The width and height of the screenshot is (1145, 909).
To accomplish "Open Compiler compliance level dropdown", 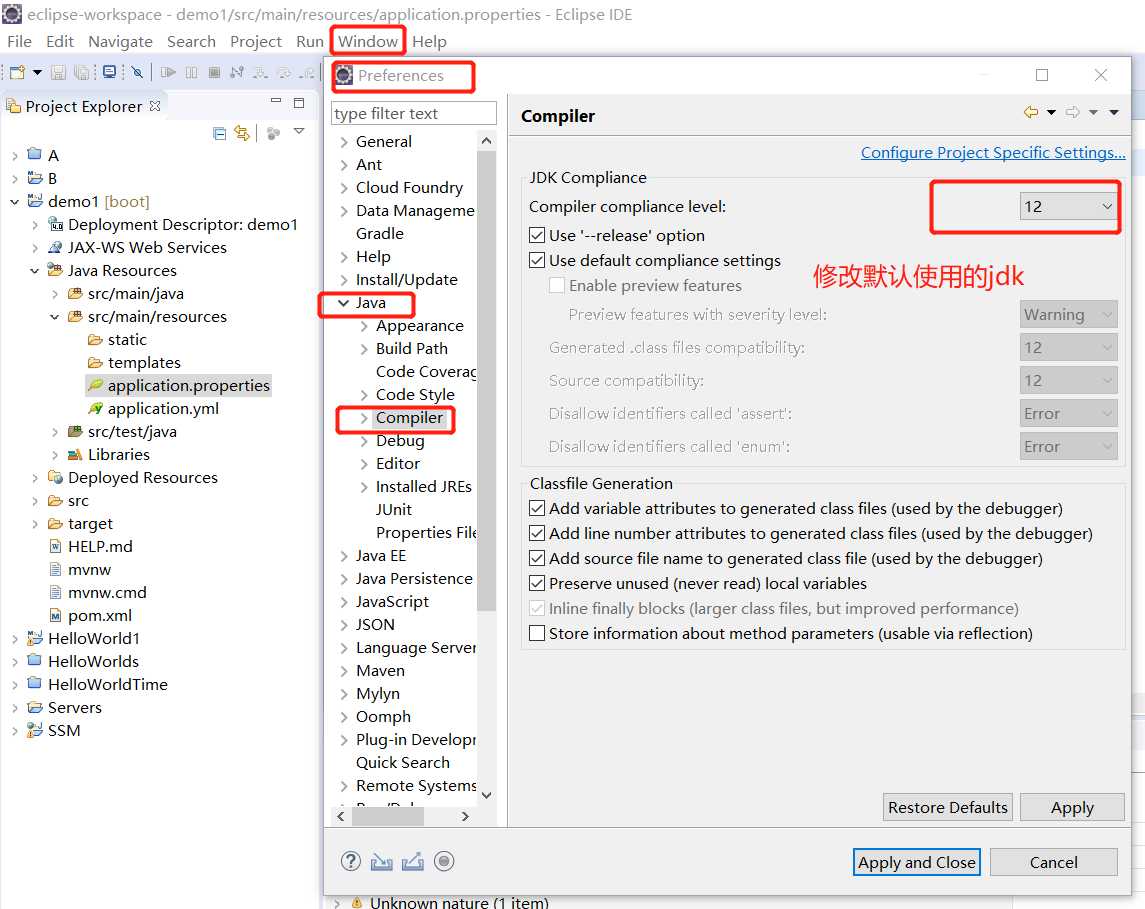I will [1068, 207].
